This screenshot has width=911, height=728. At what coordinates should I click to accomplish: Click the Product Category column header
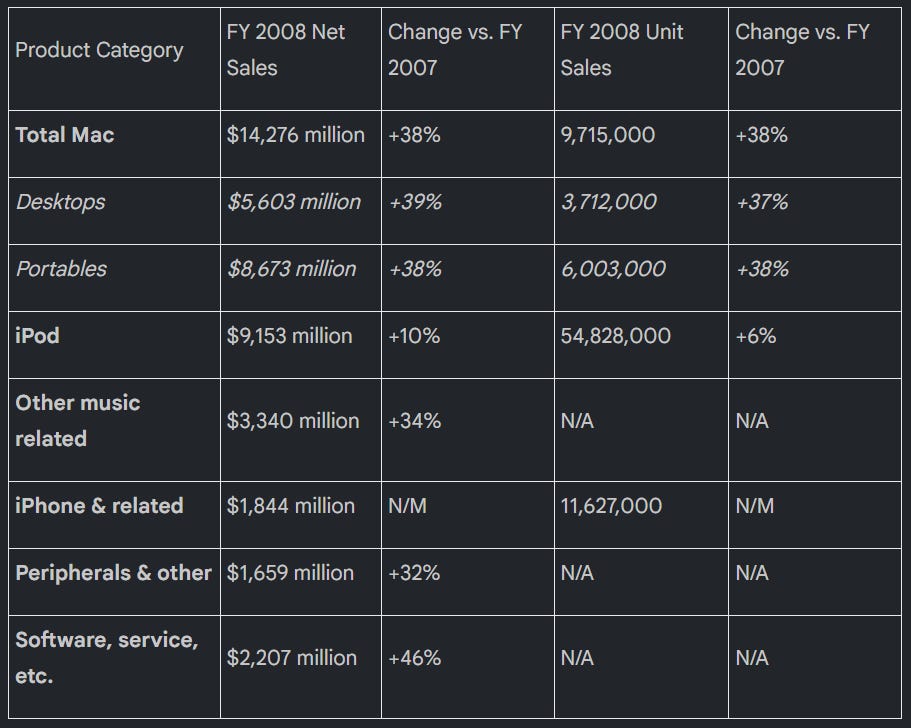click(x=99, y=50)
